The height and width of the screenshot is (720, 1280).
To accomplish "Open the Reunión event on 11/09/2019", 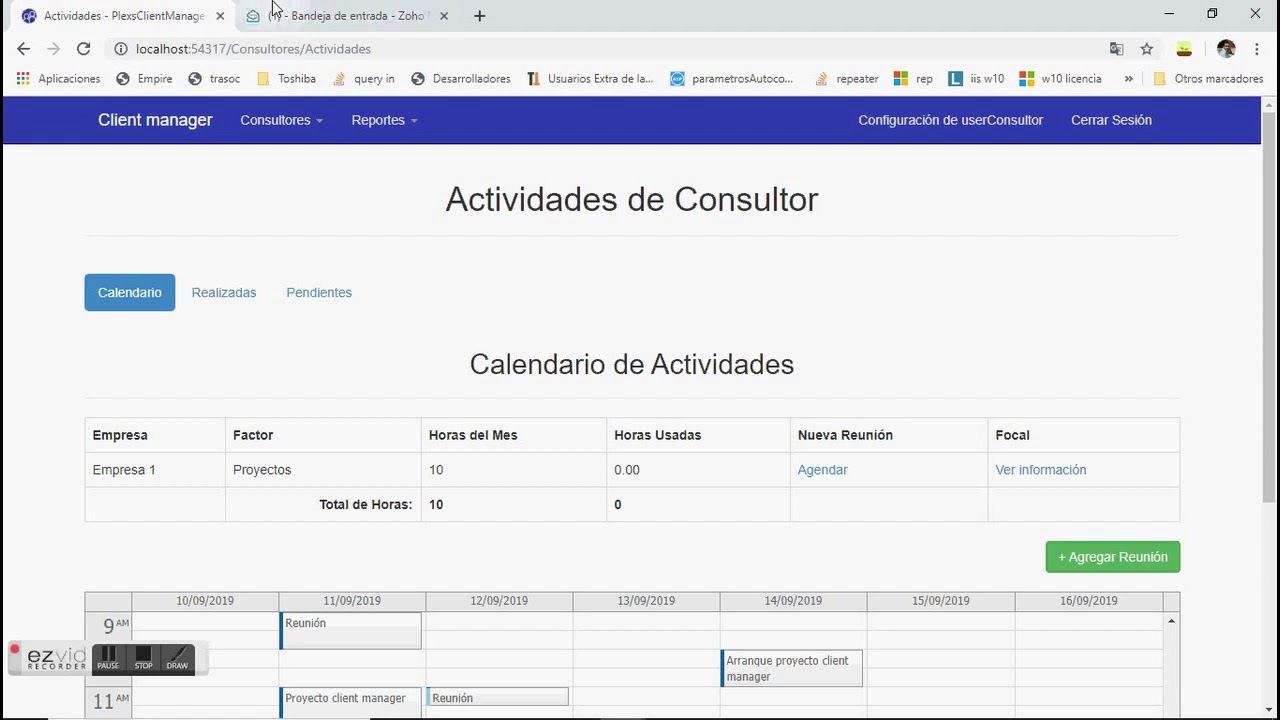I will (350, 631).
